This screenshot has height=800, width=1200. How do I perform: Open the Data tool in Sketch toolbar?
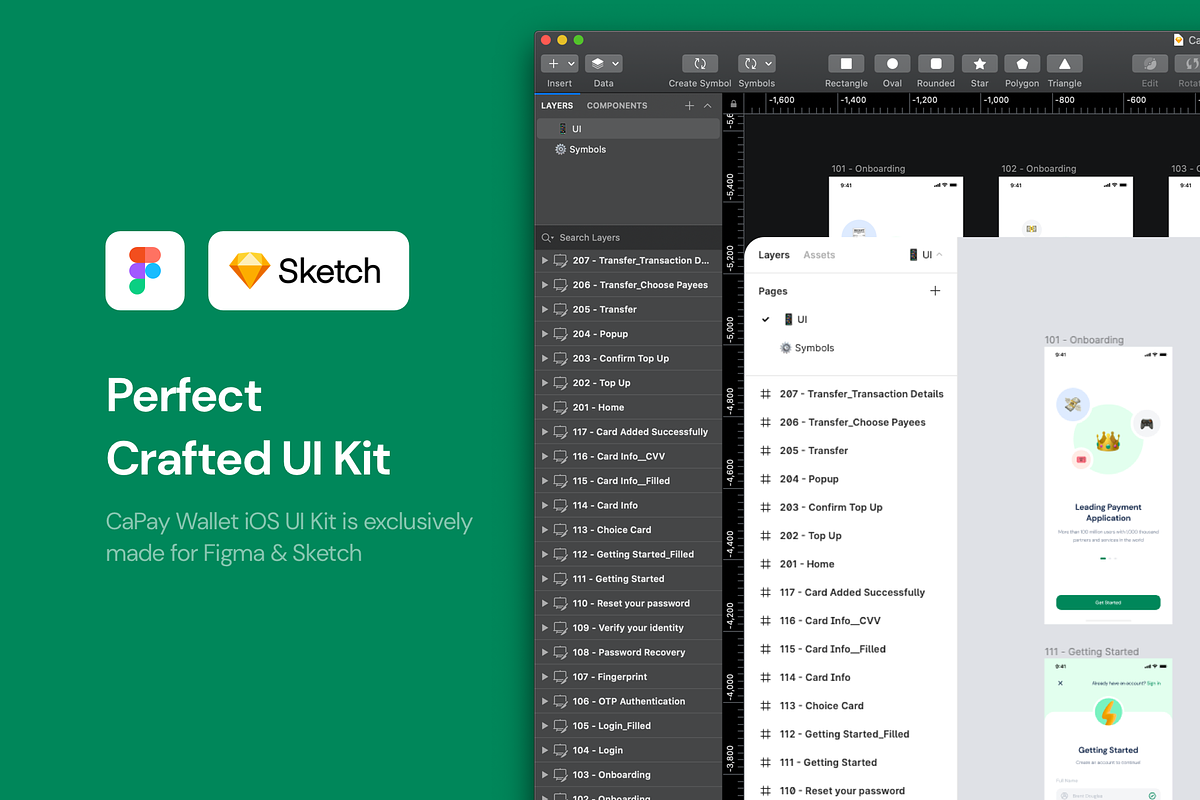[603, 63]
